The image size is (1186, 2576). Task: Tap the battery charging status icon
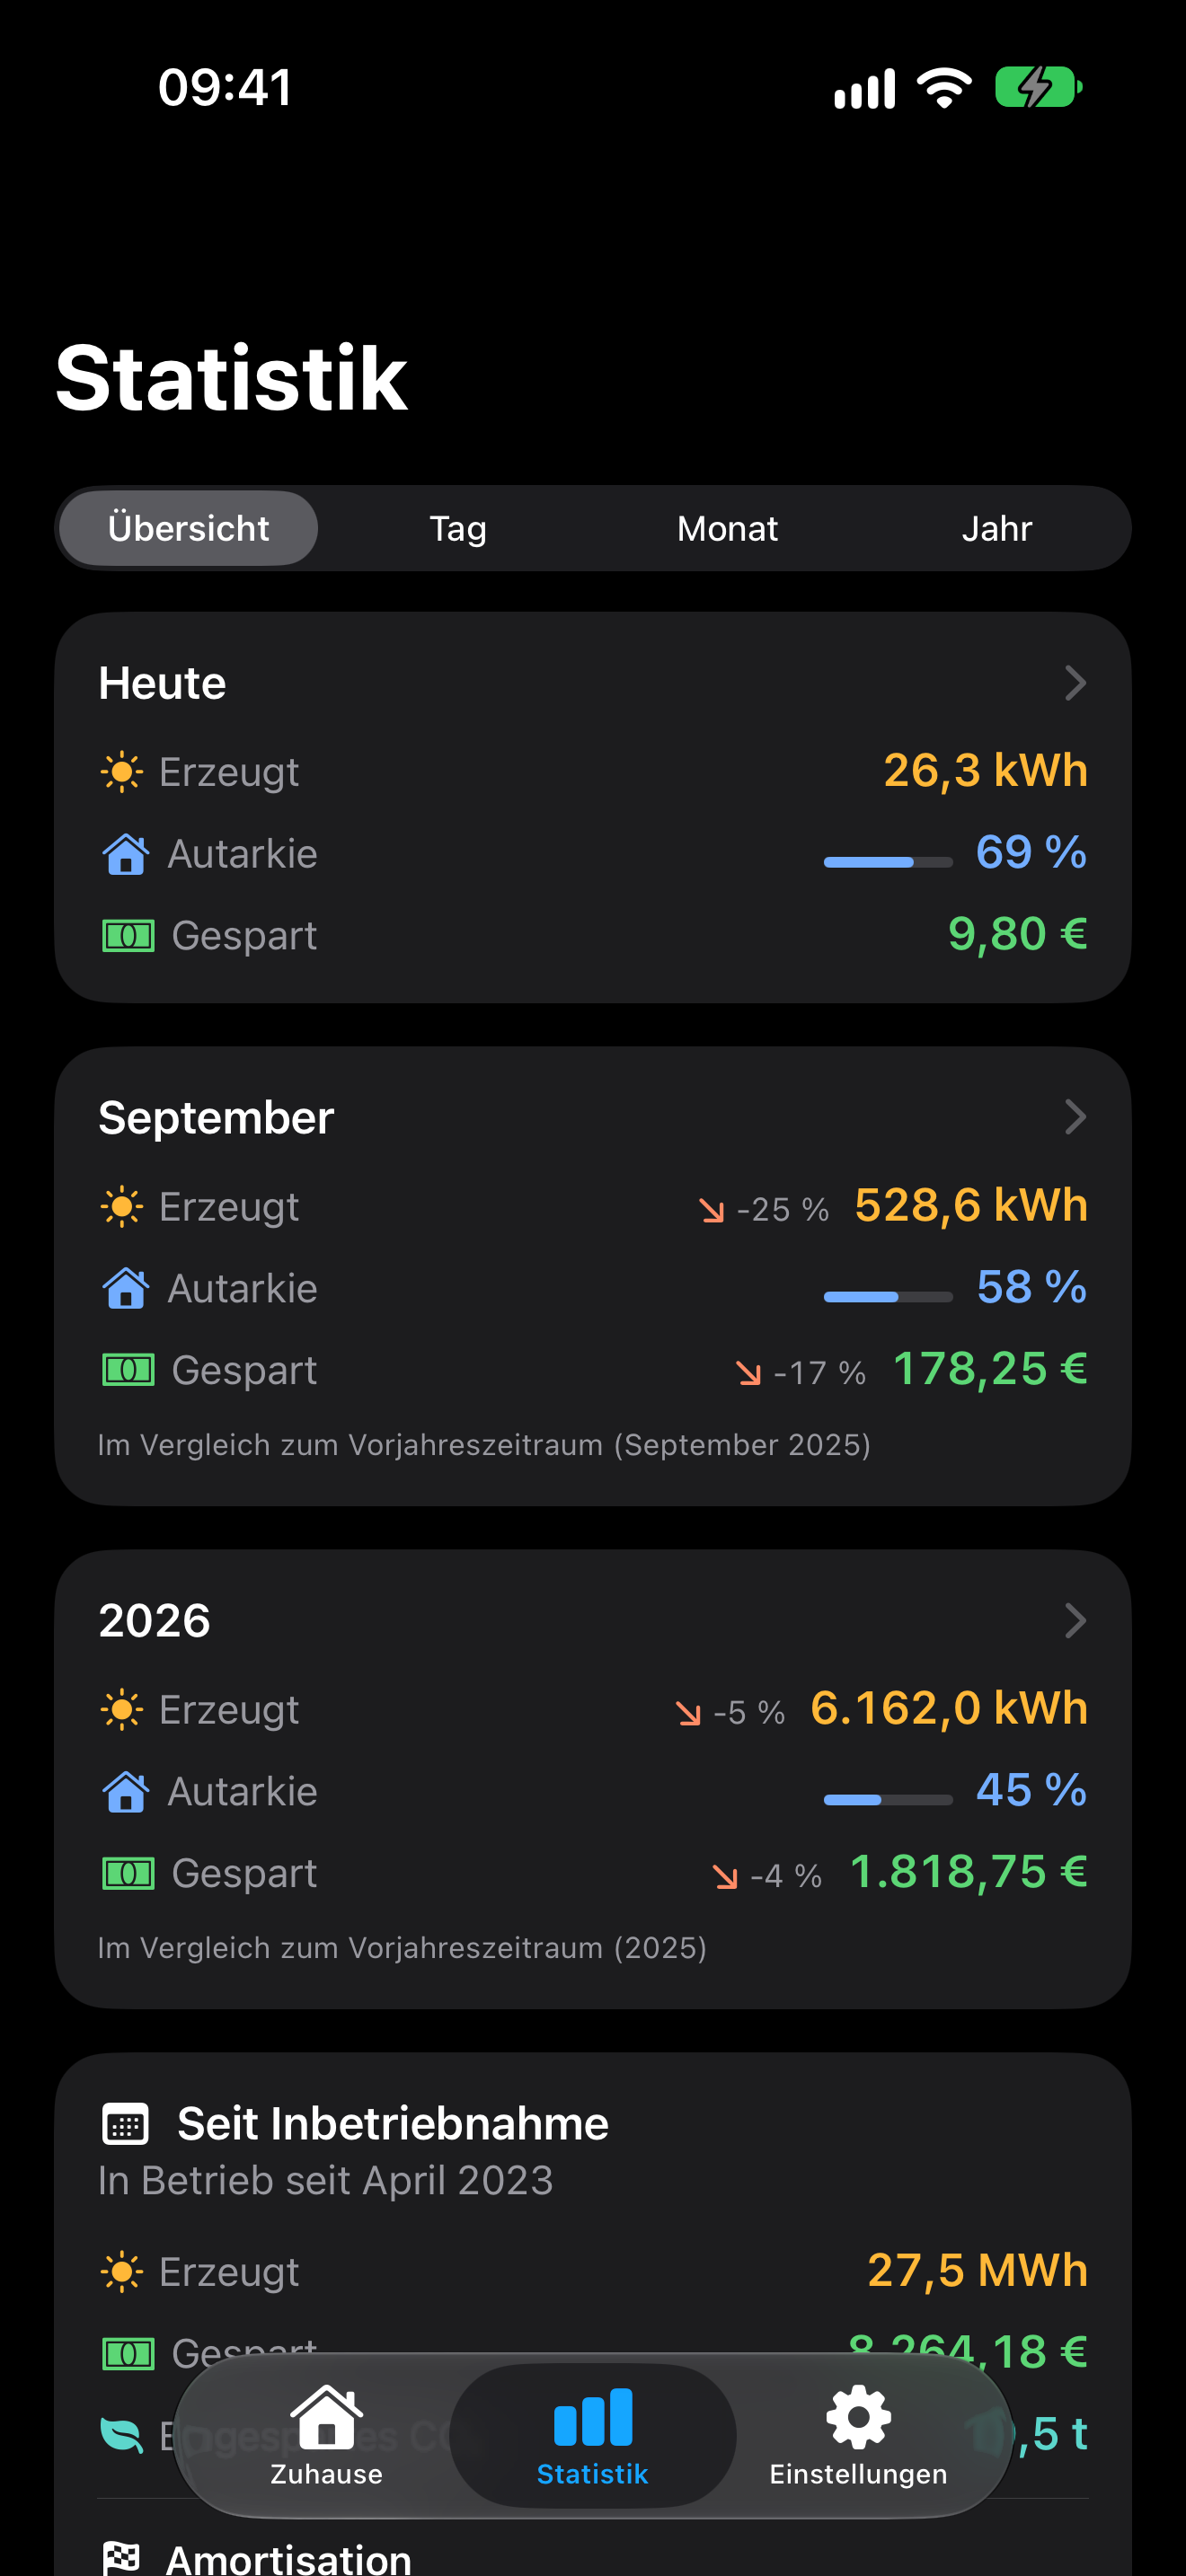click(x=1038, y=88)
